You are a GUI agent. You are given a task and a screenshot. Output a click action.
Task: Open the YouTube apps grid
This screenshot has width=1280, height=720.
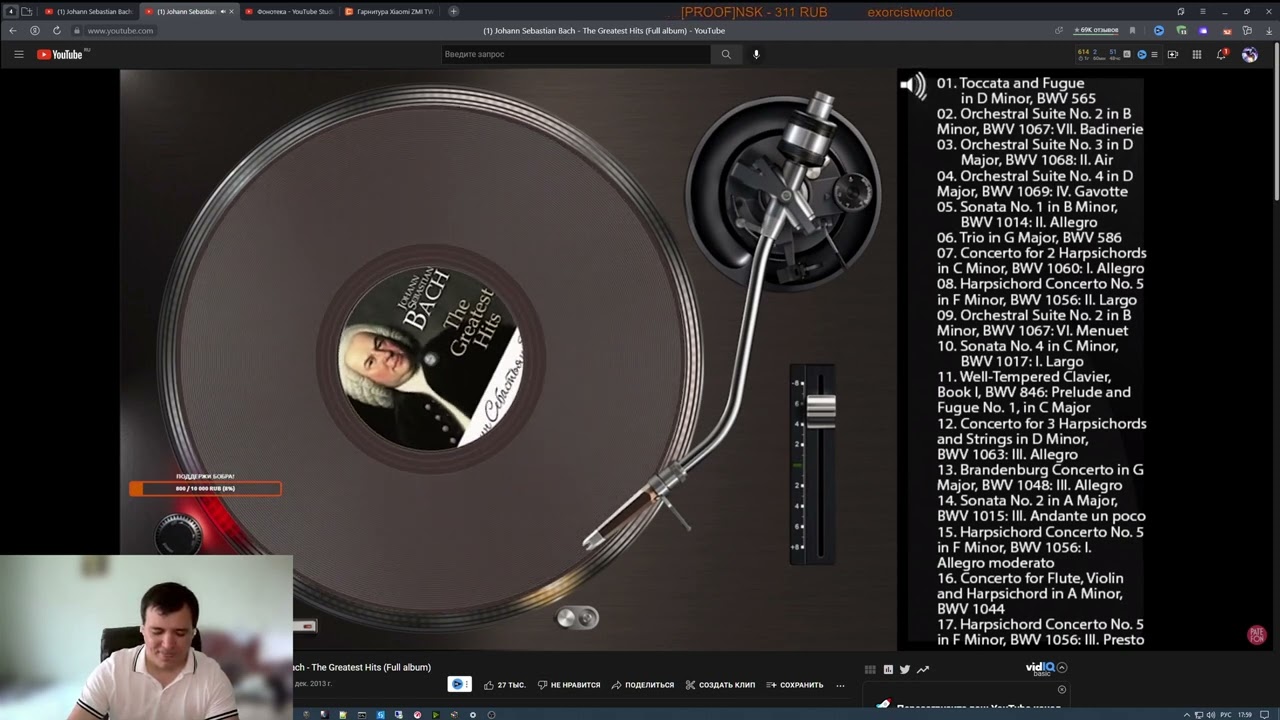pos(1197,54)
